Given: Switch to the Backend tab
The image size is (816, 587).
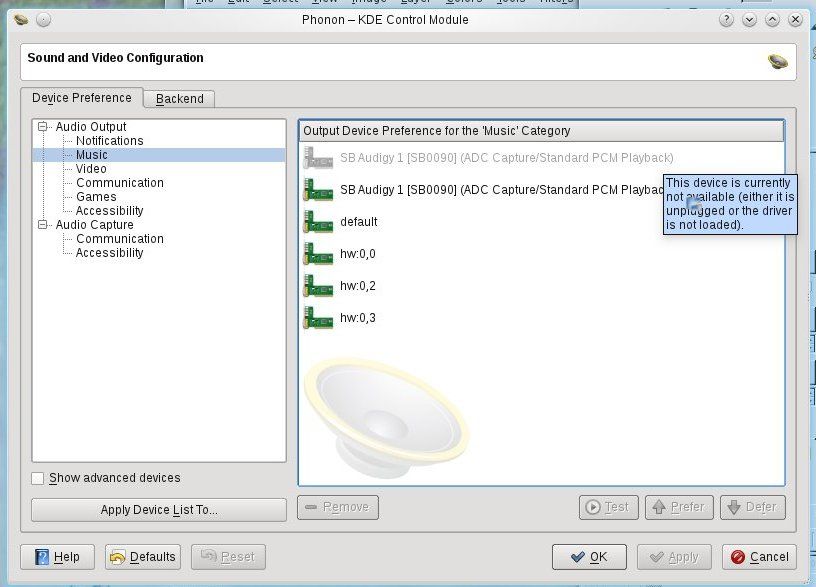Looking at the screenshot, I should (x=180, y=99).
